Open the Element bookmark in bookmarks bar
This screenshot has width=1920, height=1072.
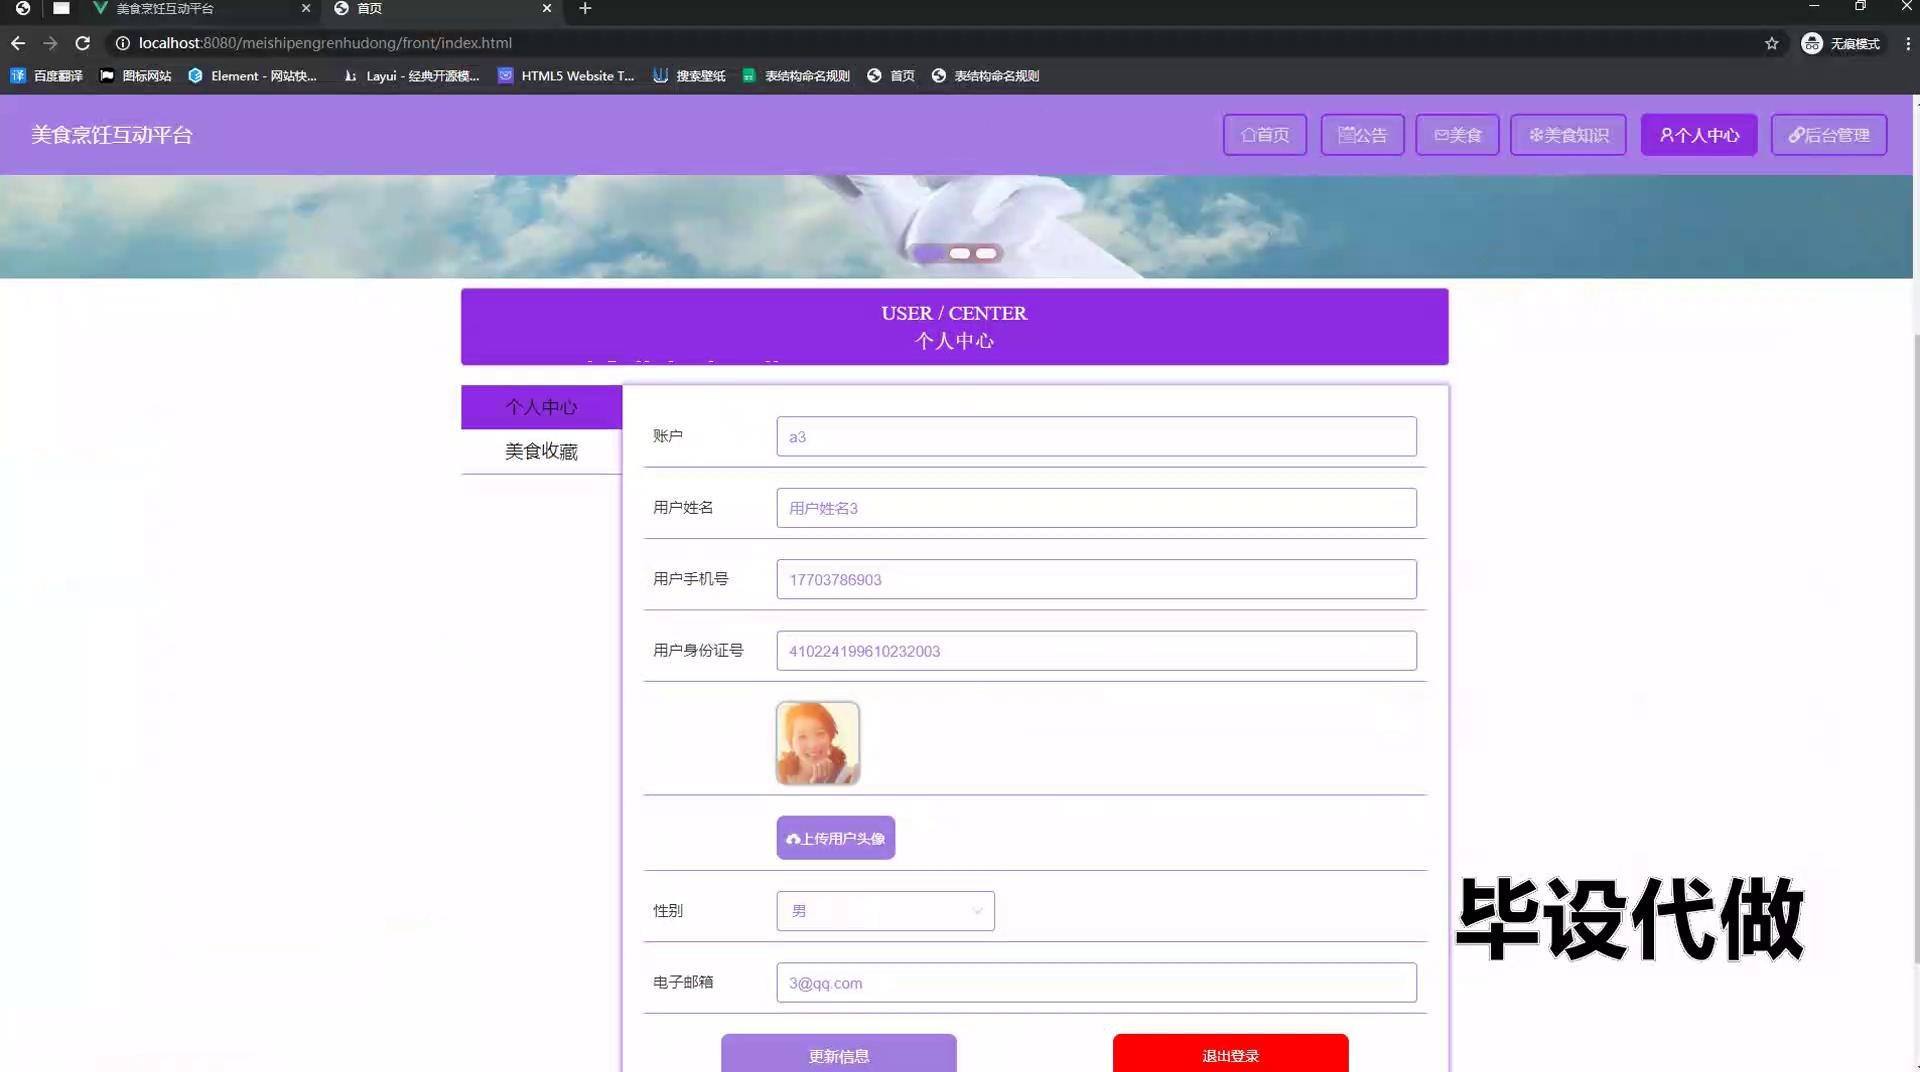point(252,76)
